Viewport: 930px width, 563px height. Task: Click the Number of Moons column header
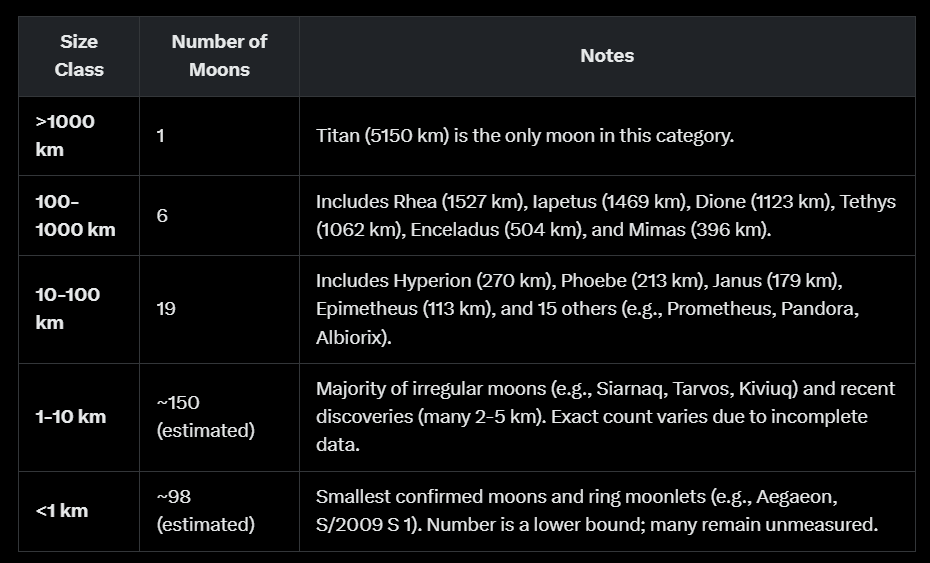coord(219,56)
